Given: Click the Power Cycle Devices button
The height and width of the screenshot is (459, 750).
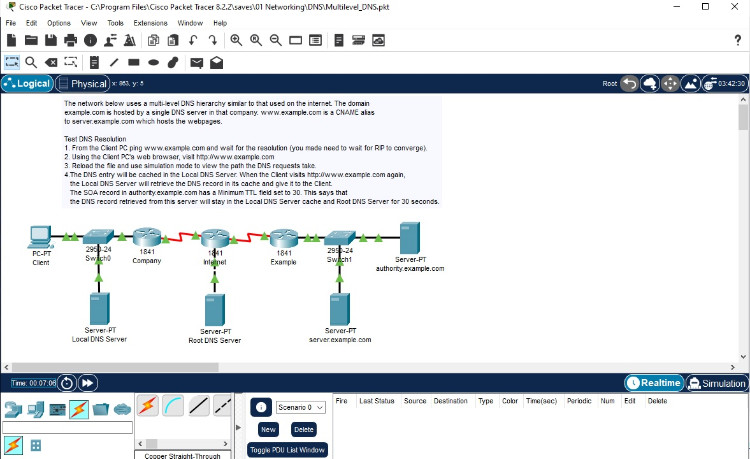Looking at the screenshot, I should [67, 382].
